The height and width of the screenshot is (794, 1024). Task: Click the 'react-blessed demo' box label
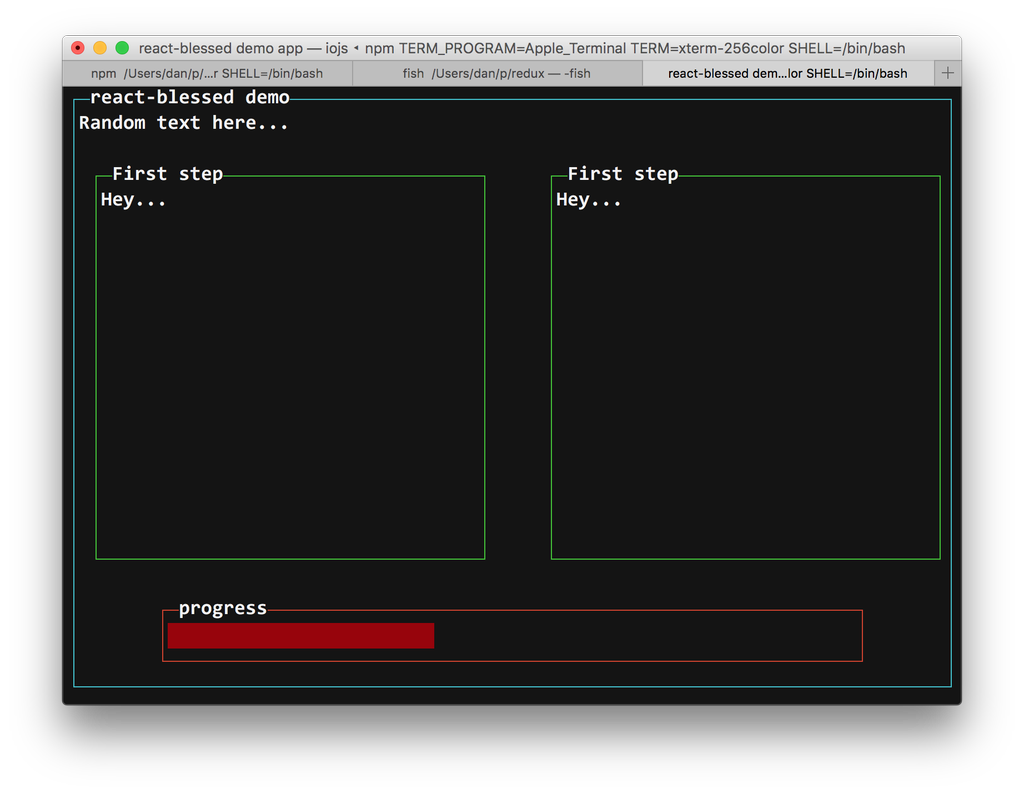[x=189, y=97]
